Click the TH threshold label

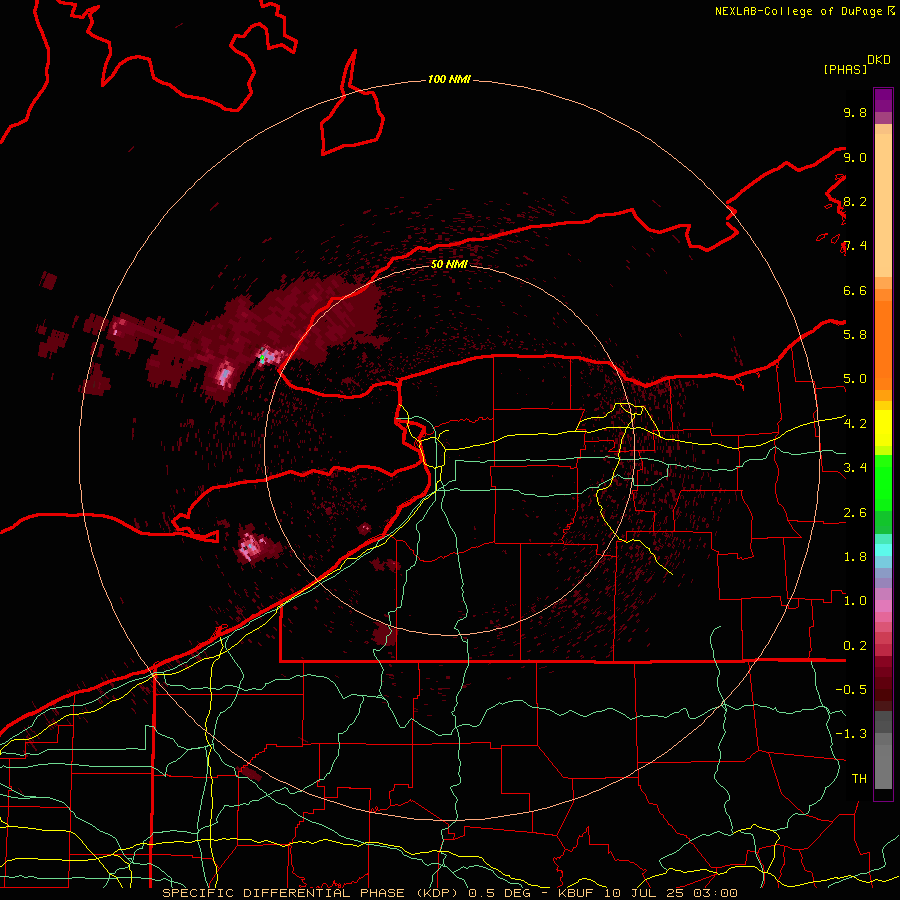click(x=859, y=779)
